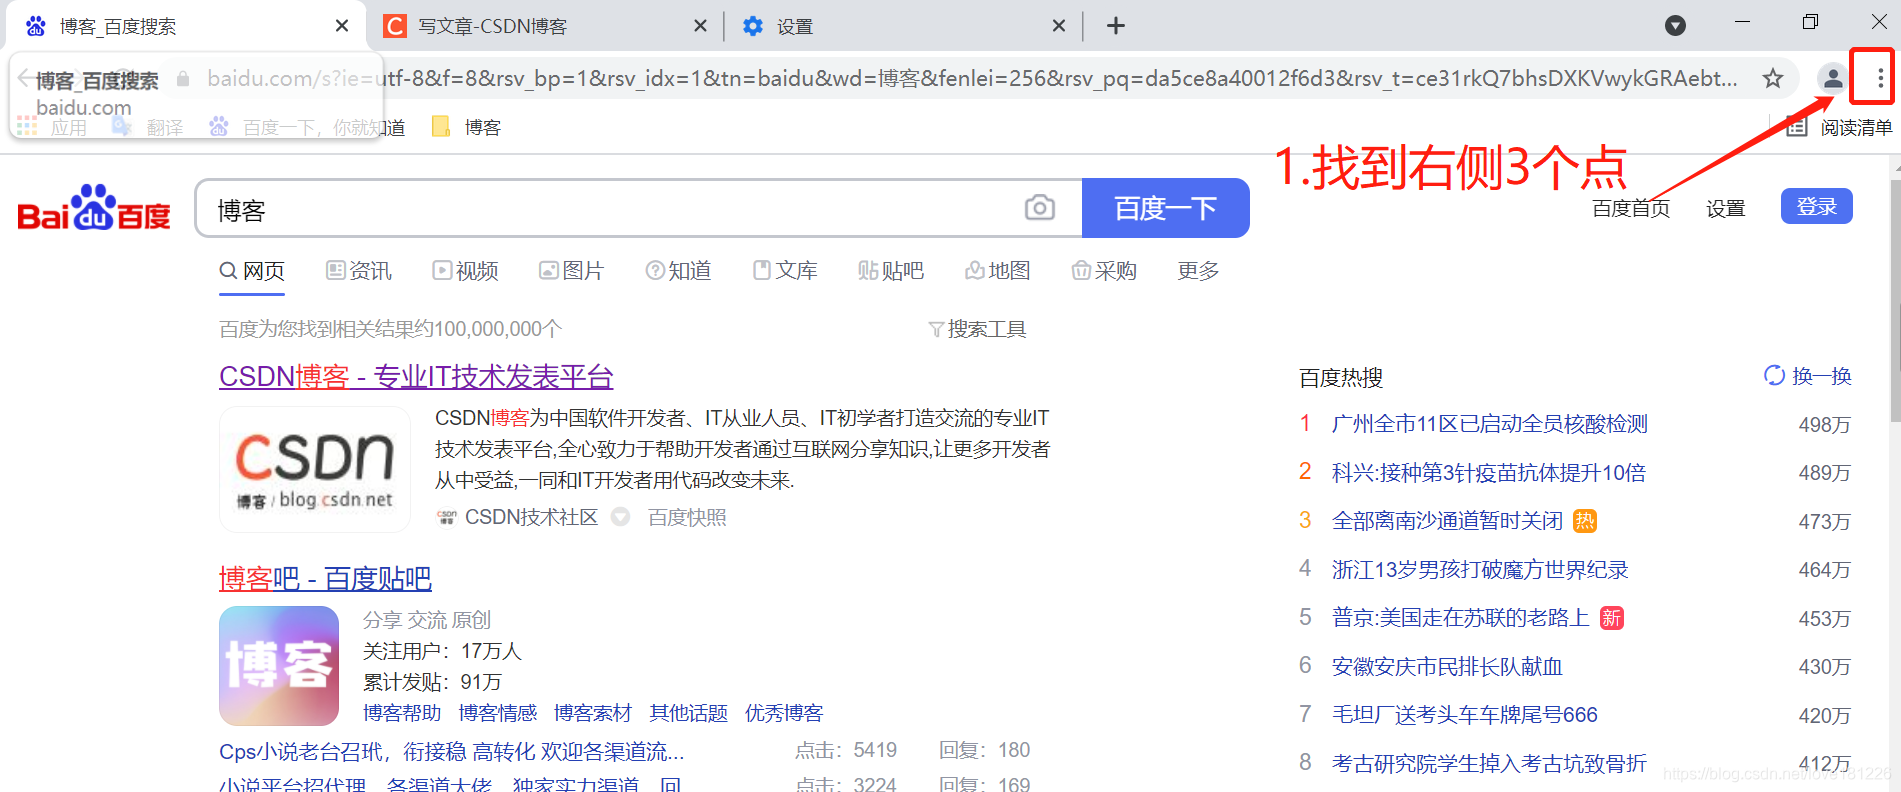Open the tab search dropdown arrow
The image size is (1901, 792).
(1675, 26)
